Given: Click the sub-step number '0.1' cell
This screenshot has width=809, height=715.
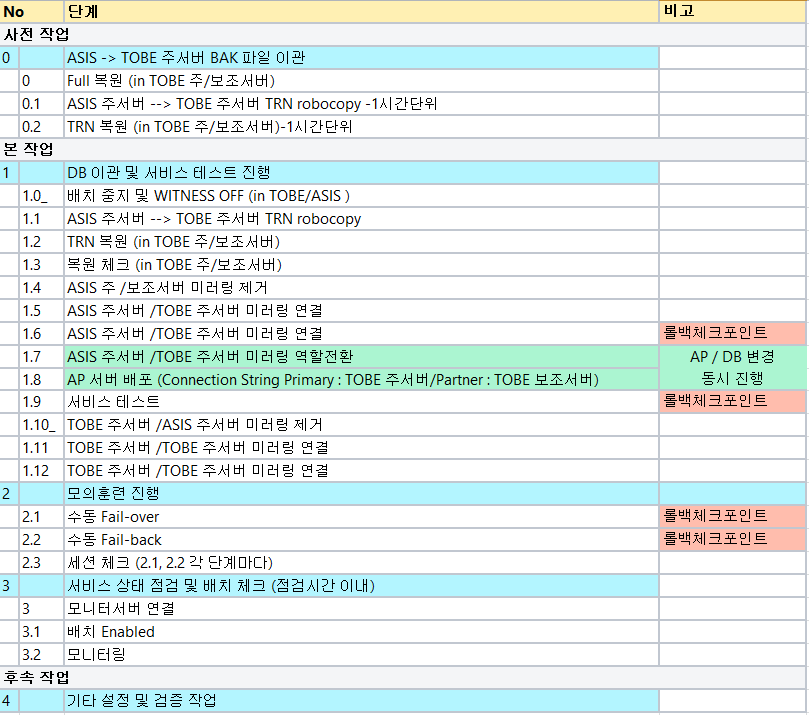Looking at the screenshot, I should (41, 104).
